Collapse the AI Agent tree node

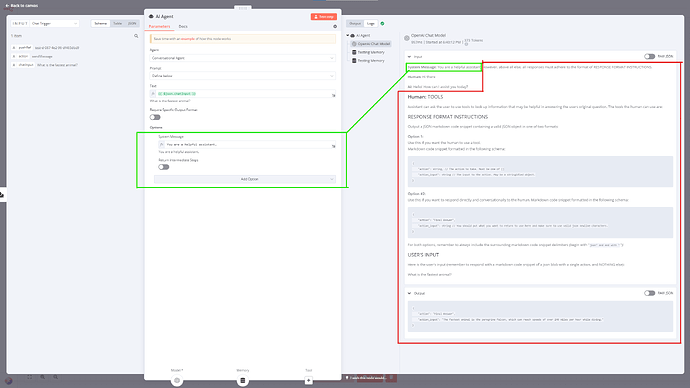tap(348, 35)
